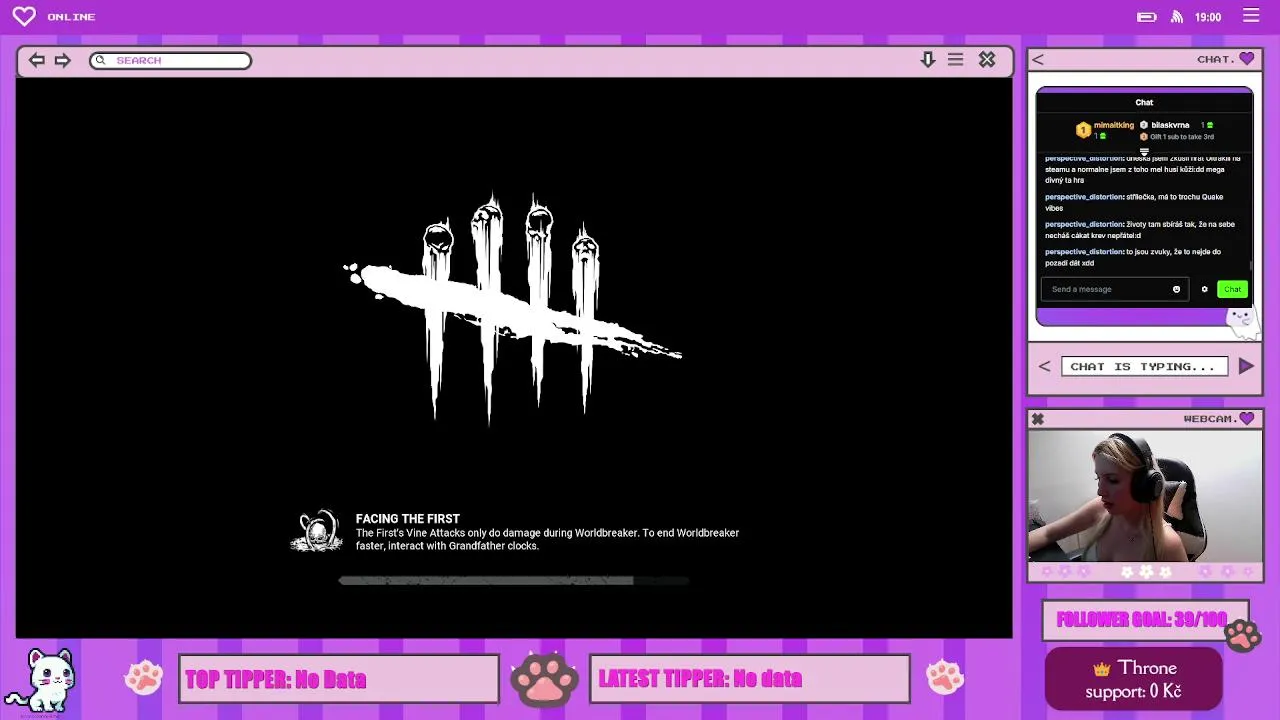Open chat settings gear icon
The height and width of the screenshot is (720, 1280).
pyautogui.click(x=1204, y=289)
